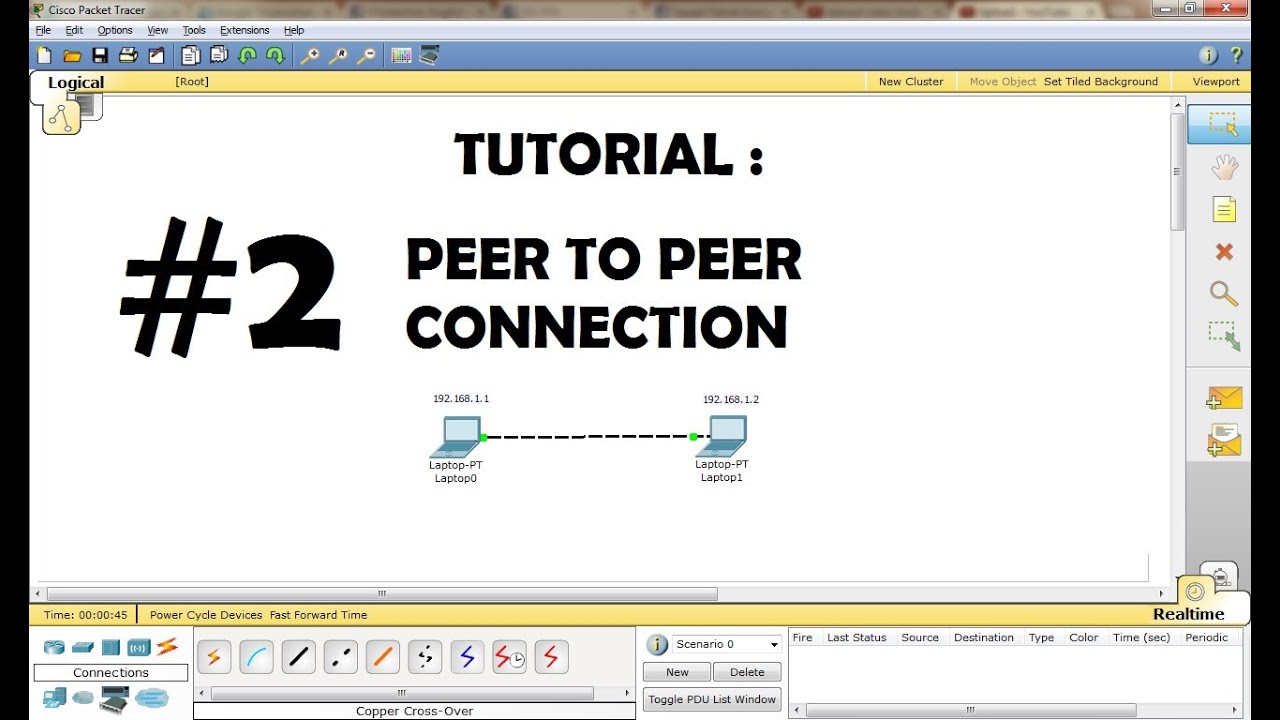This screenshot has width=1280, height=720.
Task: Choose the dashed Copper Cross-Over cable
Action: tap(340, 657)
